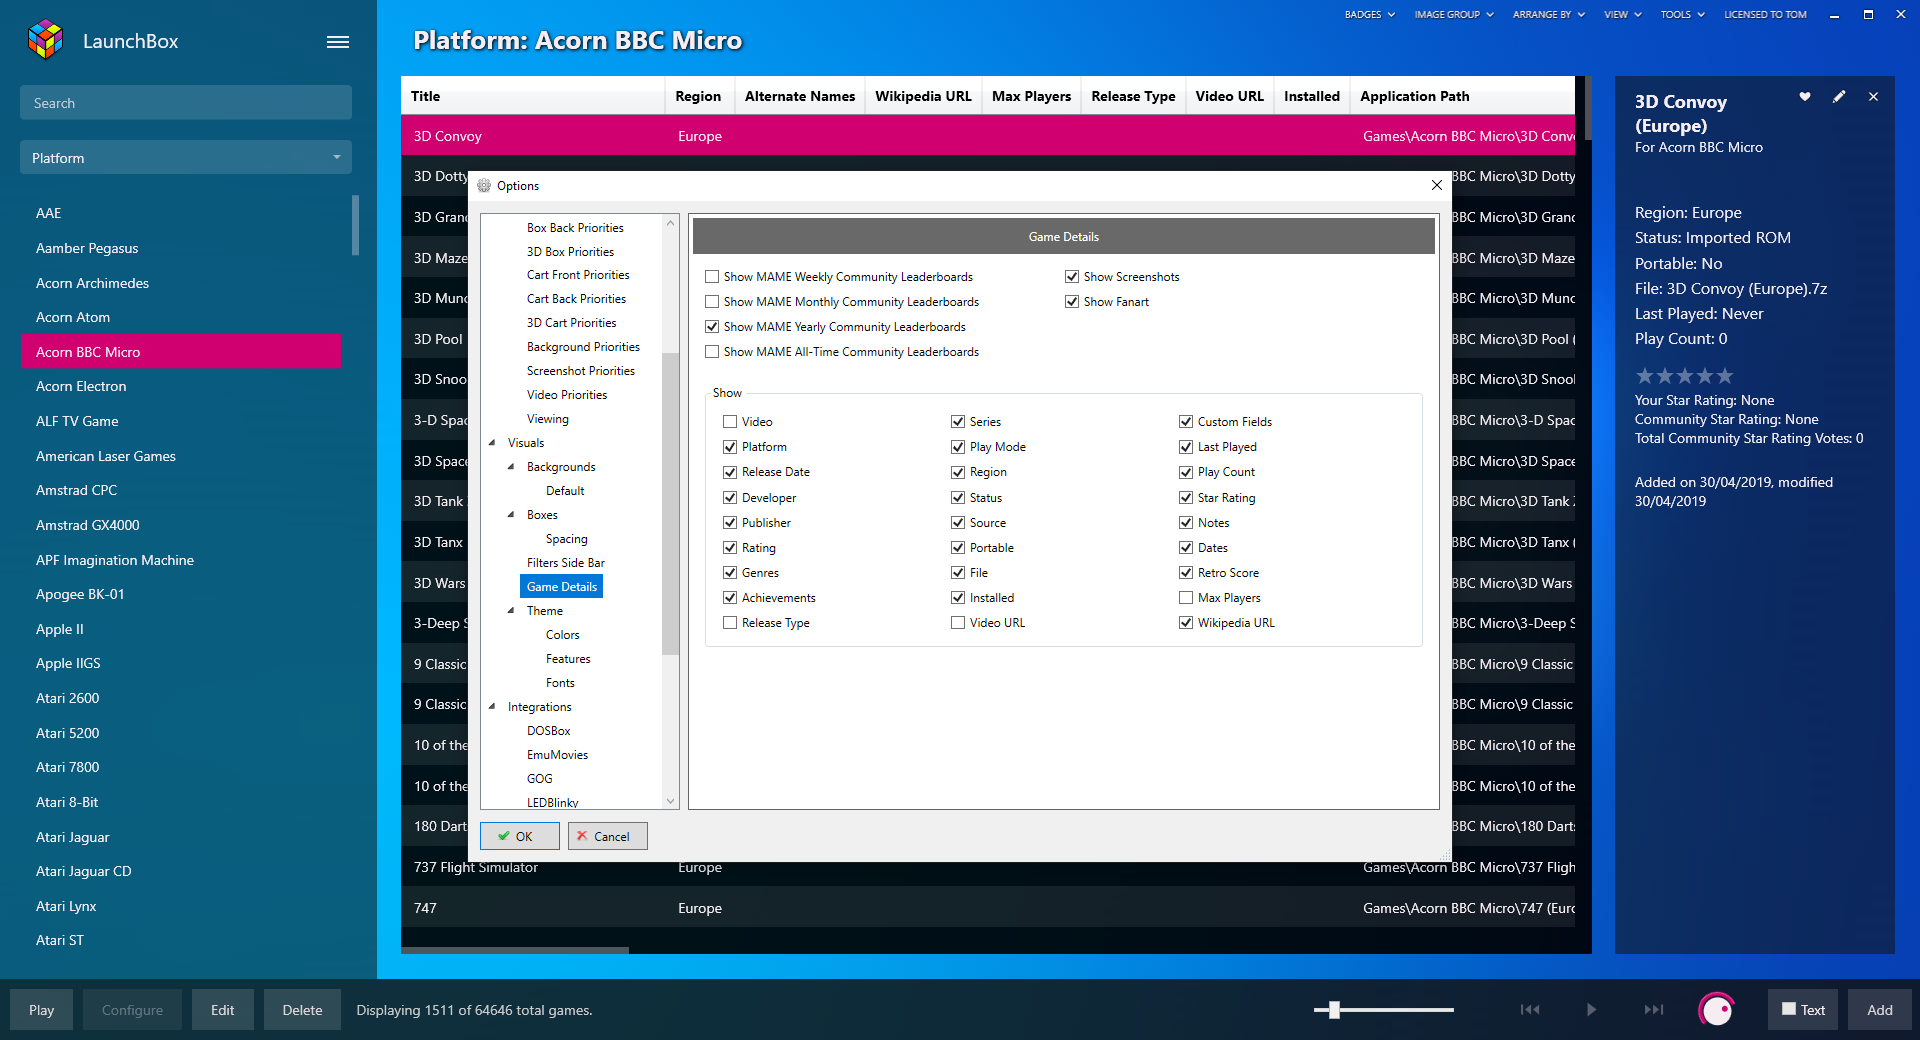Play music with the play control
The image size is (1920, 1040).
point(1591,1010)
